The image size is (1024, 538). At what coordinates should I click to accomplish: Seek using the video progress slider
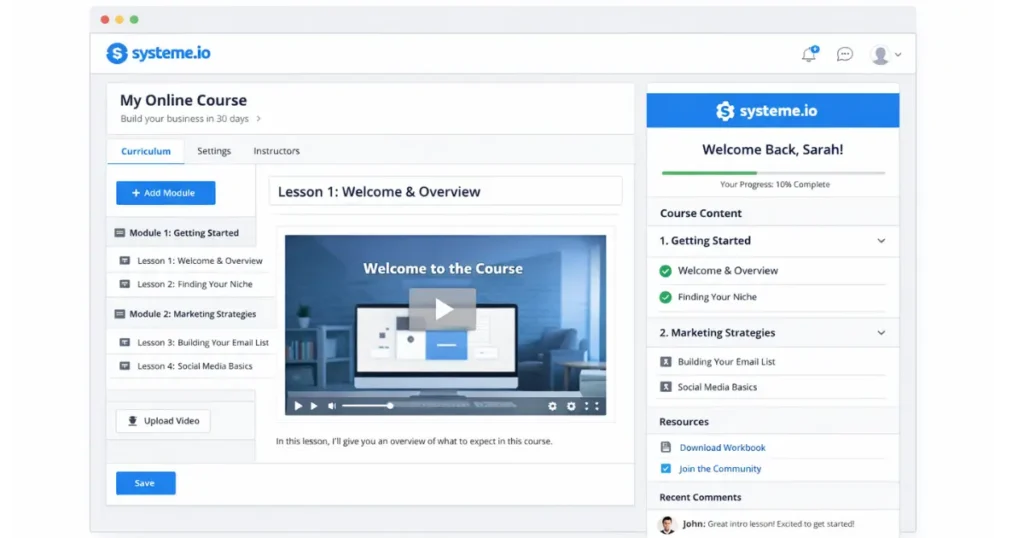390,406
